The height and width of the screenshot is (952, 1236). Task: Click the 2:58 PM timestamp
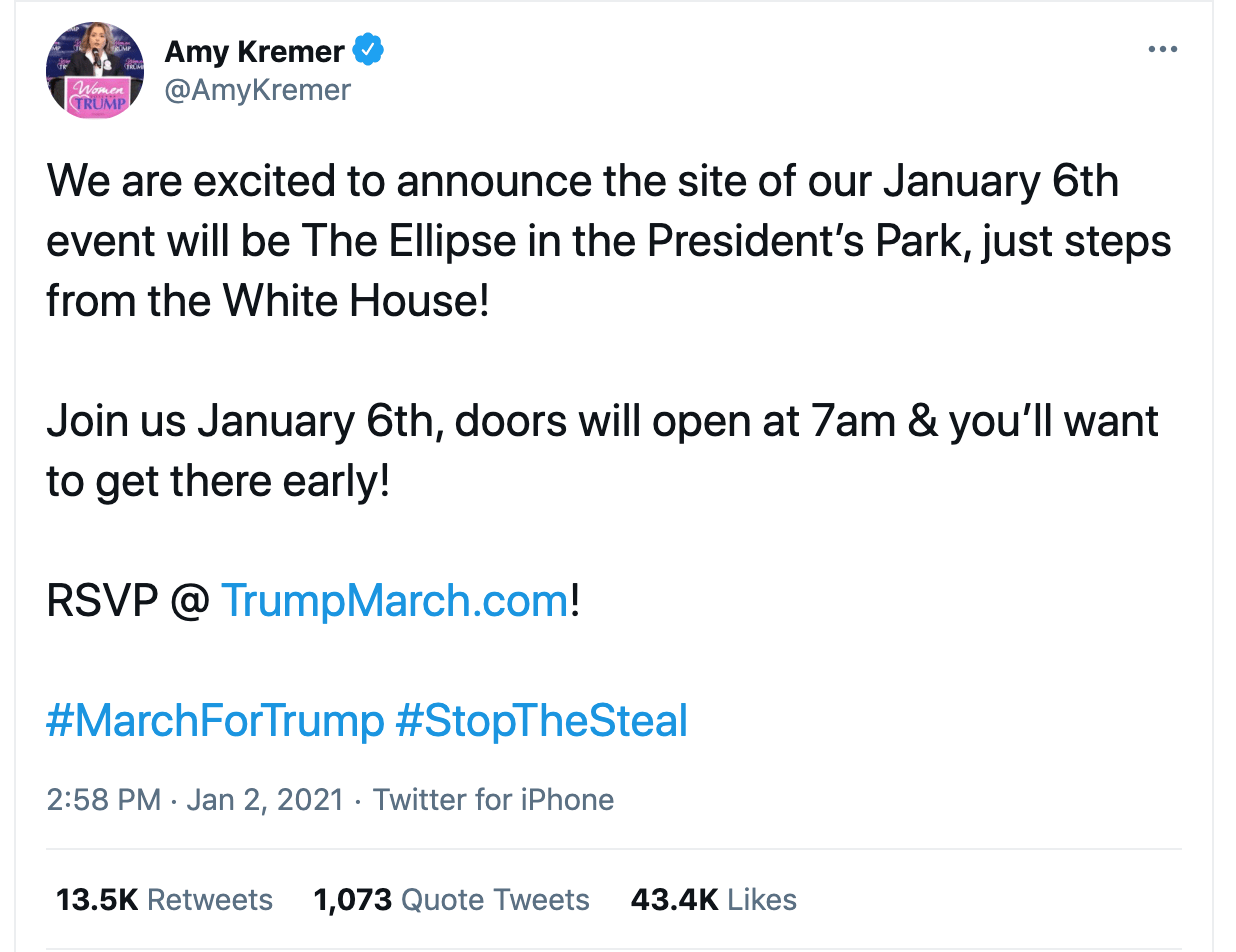point(103,800)
